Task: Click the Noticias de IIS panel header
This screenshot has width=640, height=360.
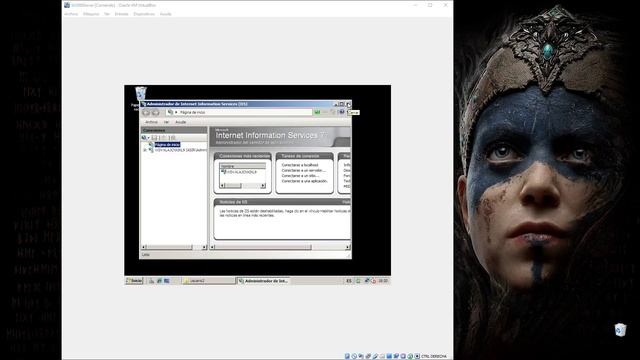Action: (x=282, y=202)
